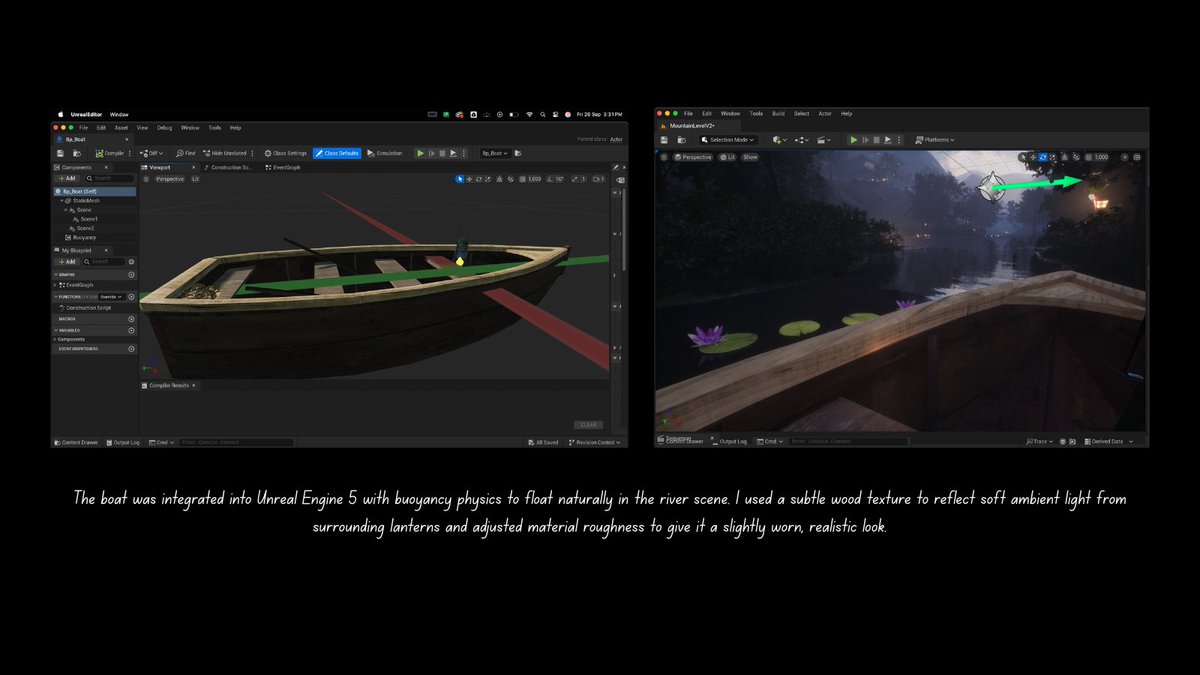Open Perspective view dropdown in blueprint viewport
Screen dimensions: 1200x675
pos(170,179)
